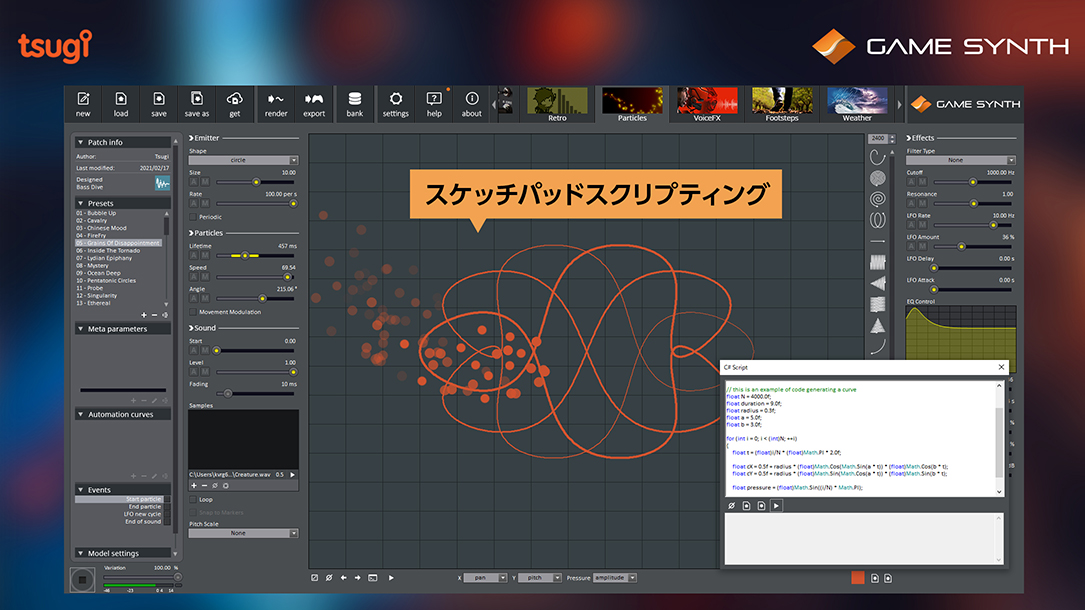1085x610 pixels.
Task: Open the sound bank
Action: click(355, 102)
